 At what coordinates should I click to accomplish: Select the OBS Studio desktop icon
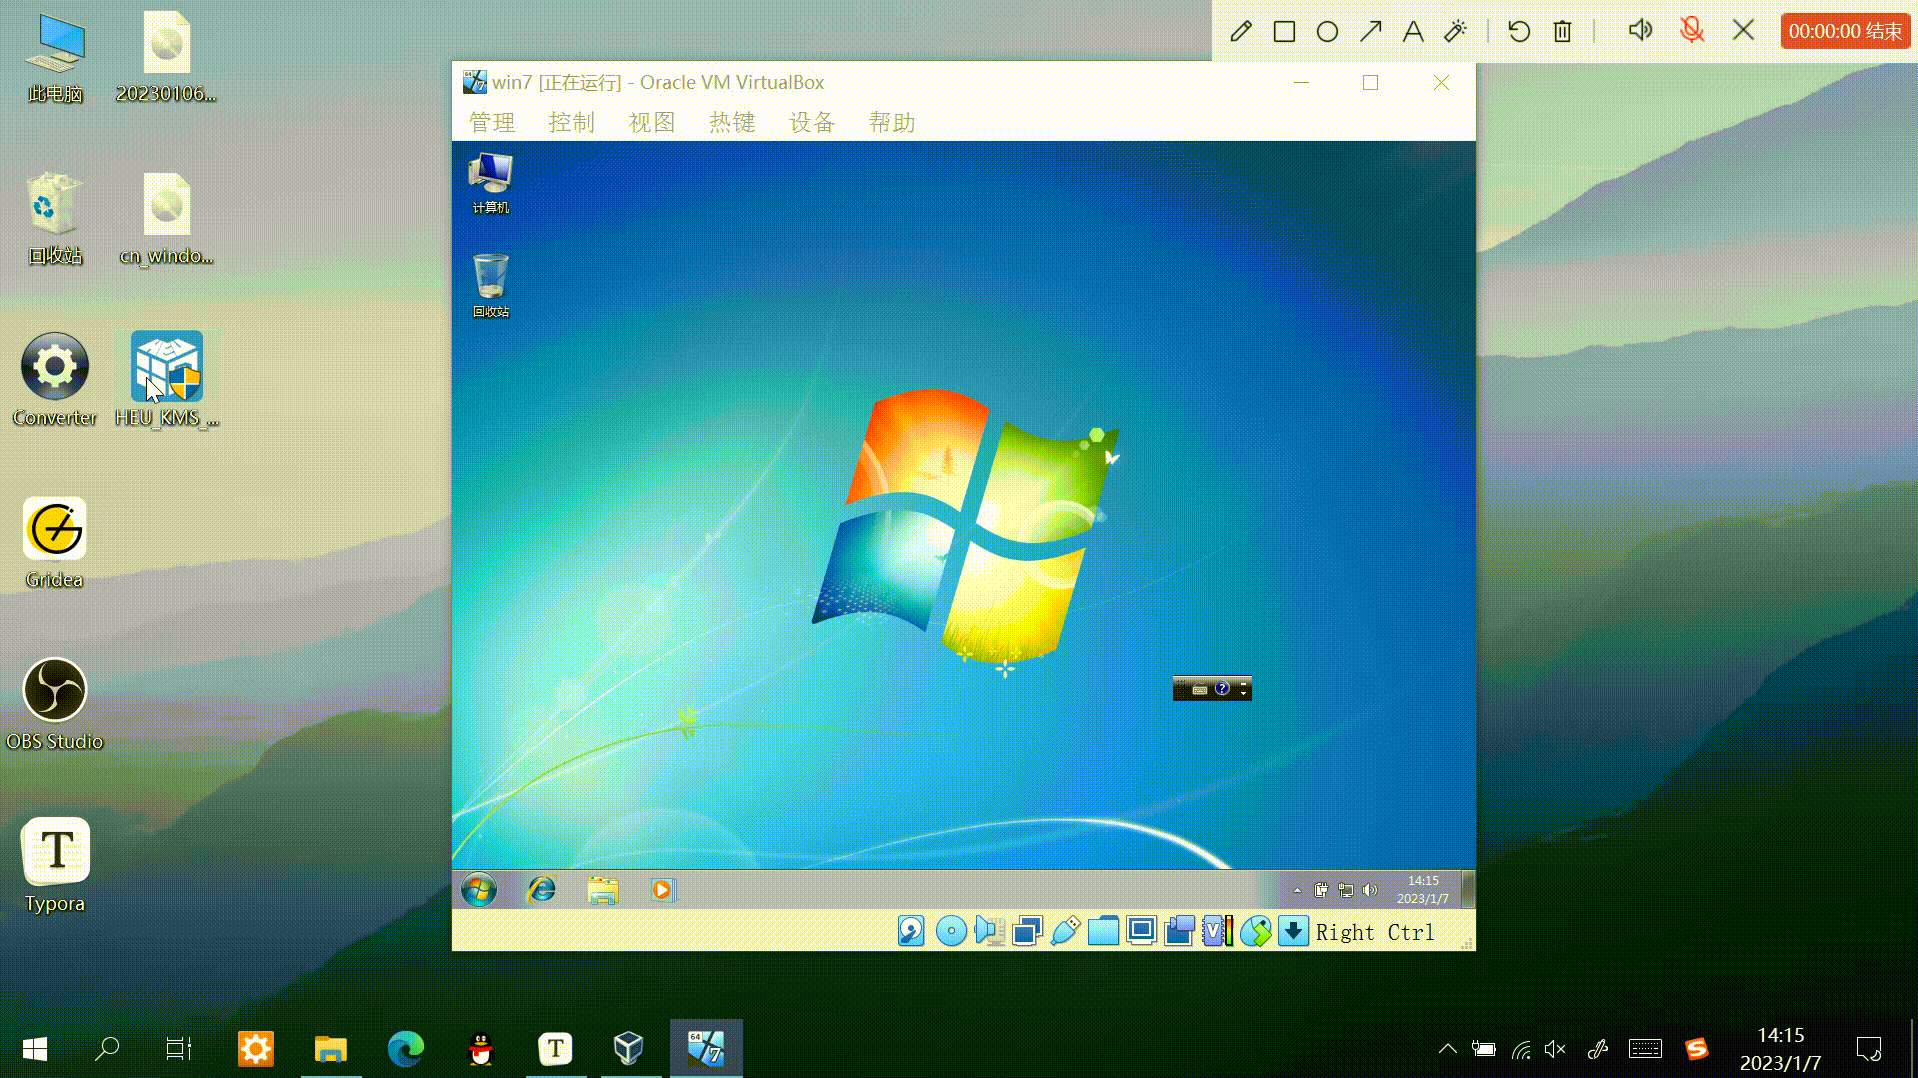55,704
